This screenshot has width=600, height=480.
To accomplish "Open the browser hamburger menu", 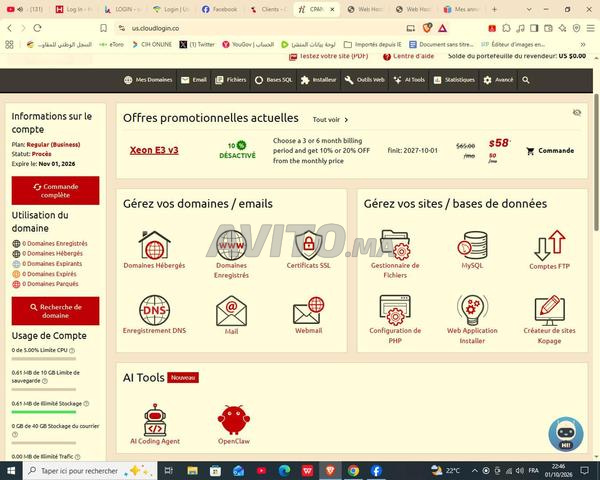I will point(591,28).
